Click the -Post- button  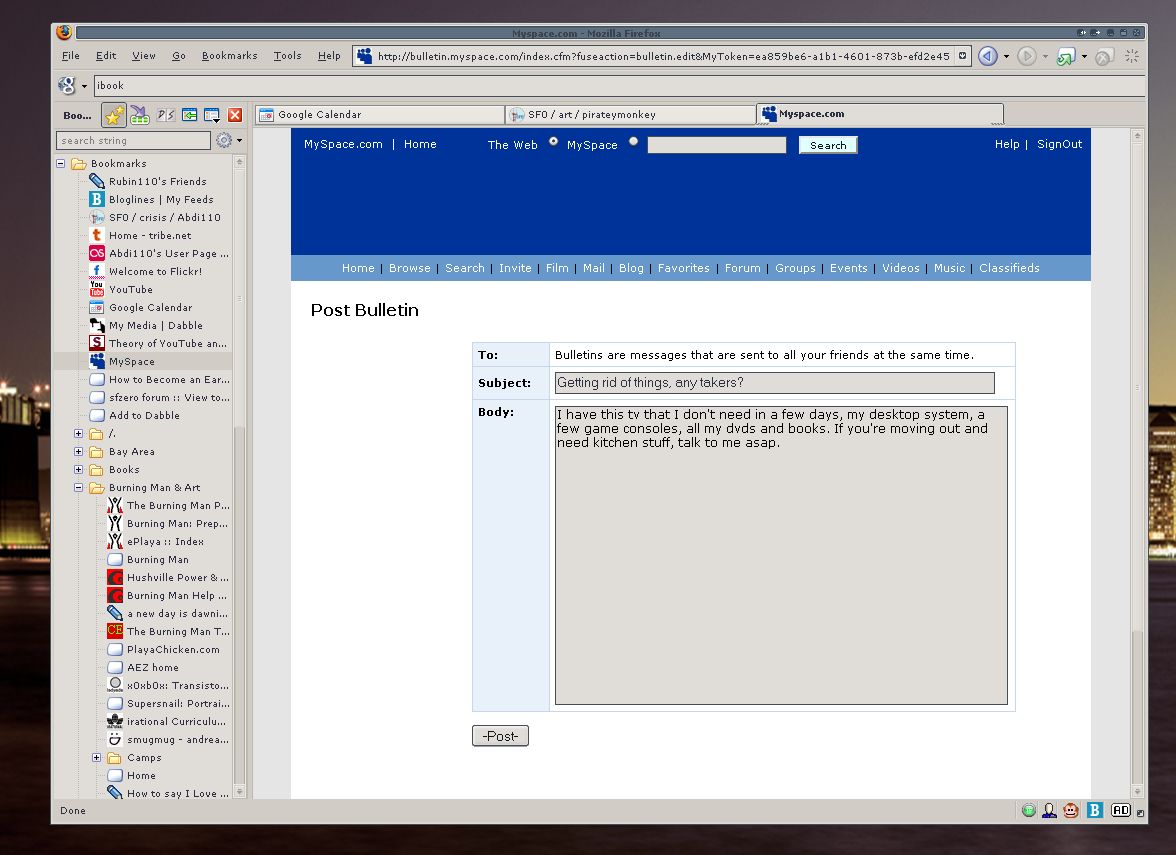coord(500,736)
